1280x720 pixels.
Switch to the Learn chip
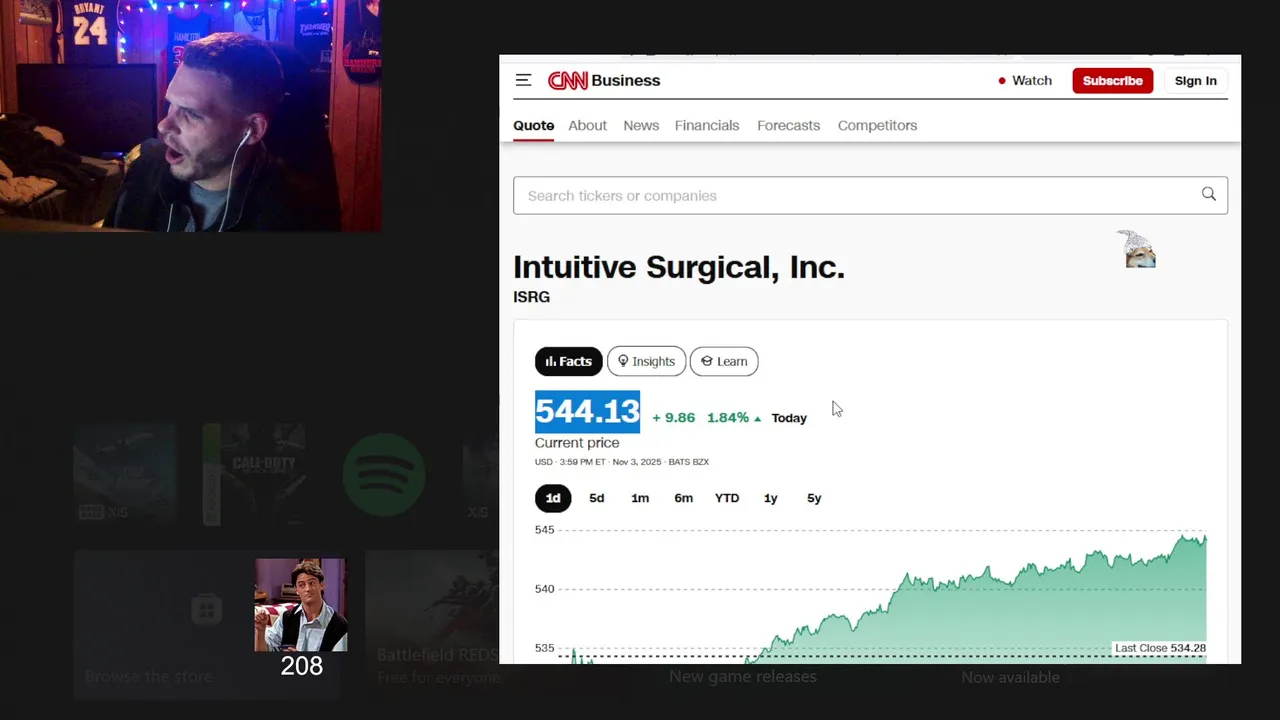pos(724,361)
